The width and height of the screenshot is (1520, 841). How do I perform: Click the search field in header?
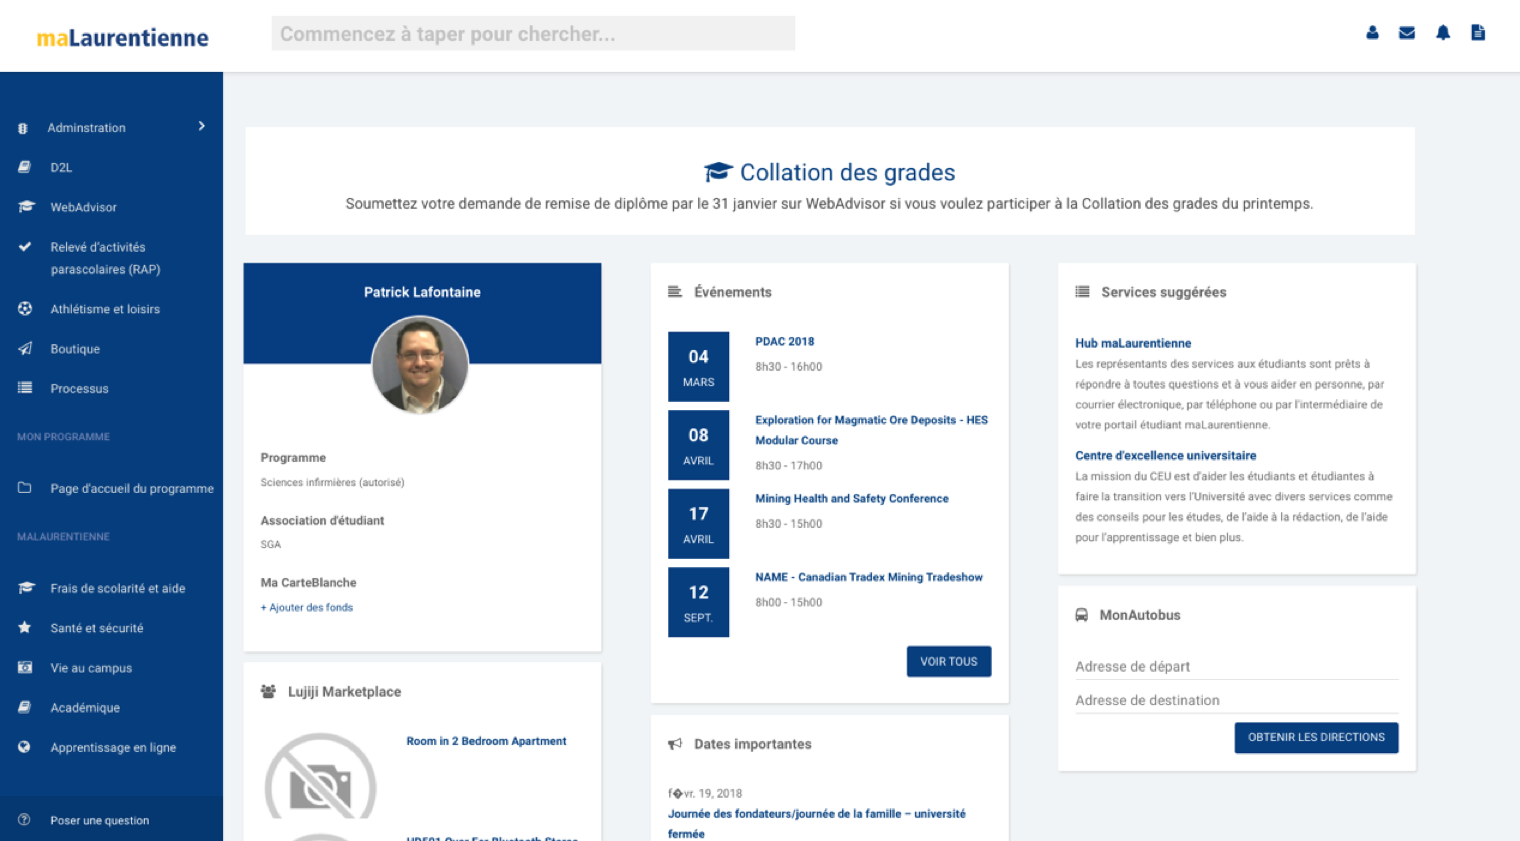point(533,33)
